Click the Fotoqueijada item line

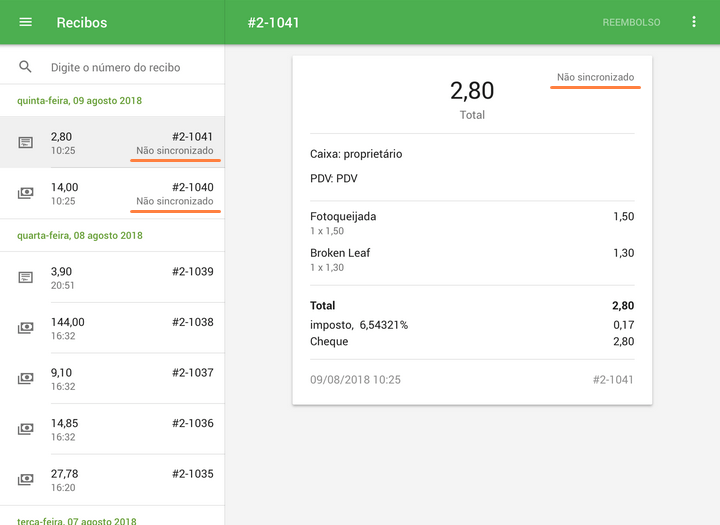click(x=471, y=223)
